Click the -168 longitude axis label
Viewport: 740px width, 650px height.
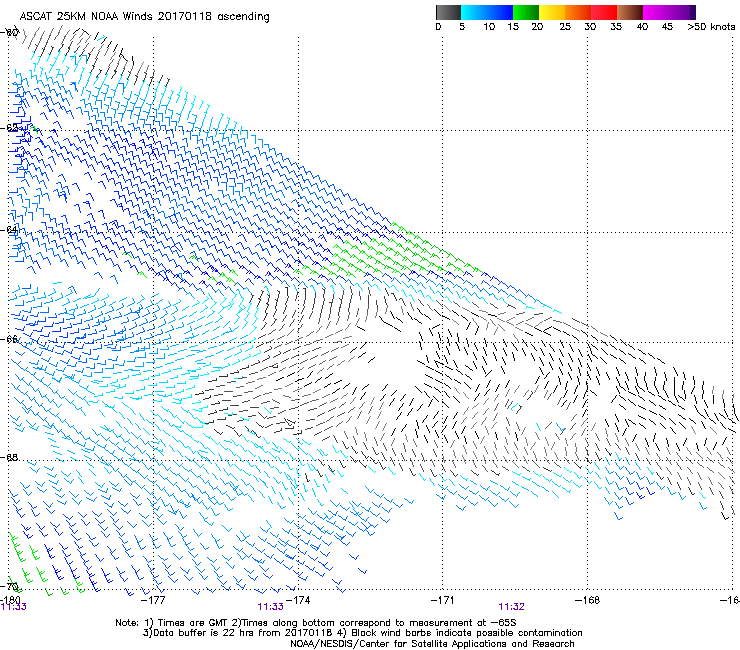click(587, 600)
